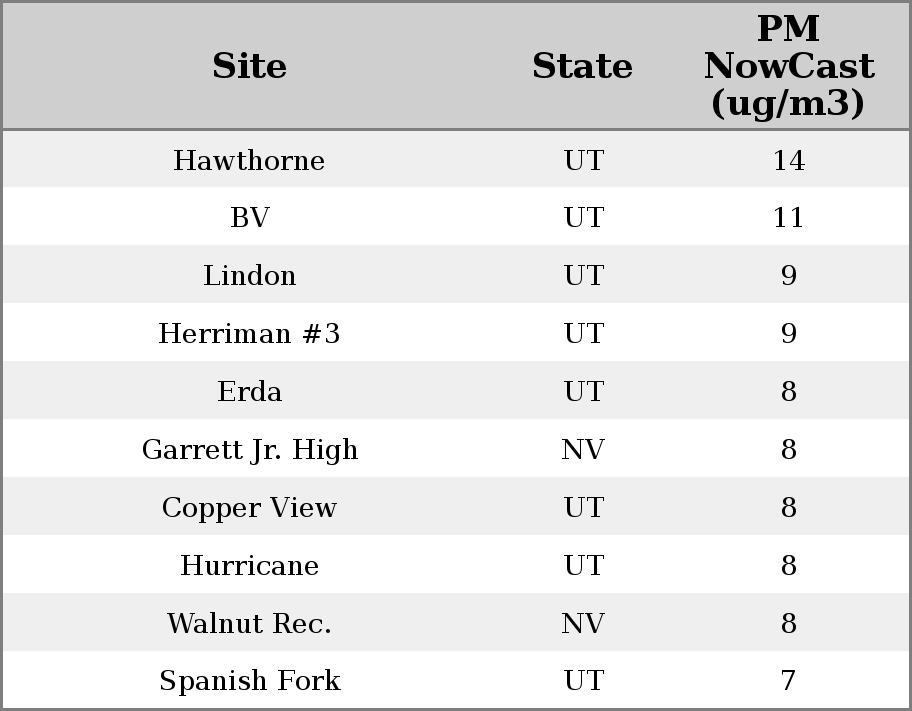Click Lindon's PM value of 9
Image resolution: width=912 pixels, height=711 pixels.
tap(788, 276)
